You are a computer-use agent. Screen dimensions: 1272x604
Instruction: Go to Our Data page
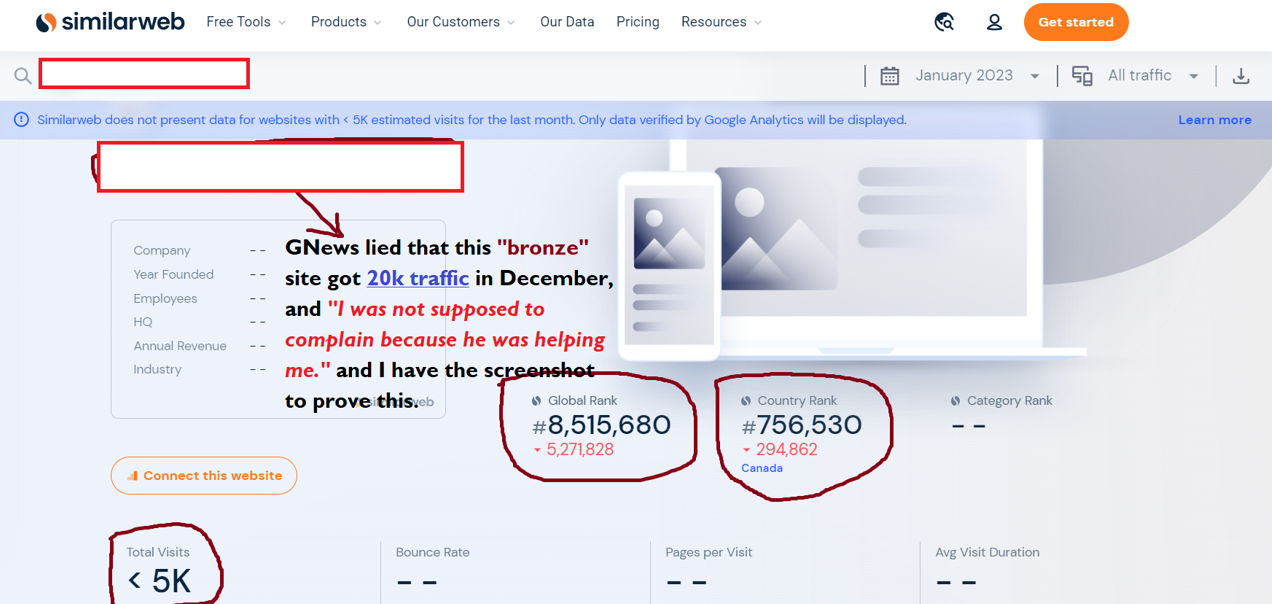pos(567,22)
